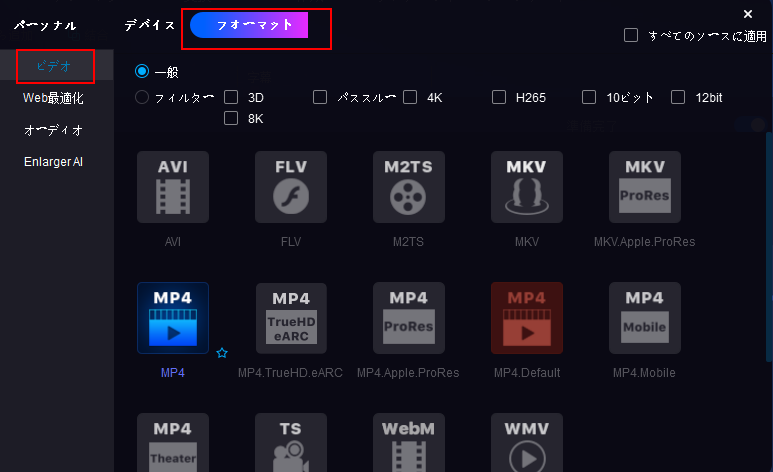Choose the MP4 Mobile format icon
This screenshot has height=472, width=773.
coord(645,318)
